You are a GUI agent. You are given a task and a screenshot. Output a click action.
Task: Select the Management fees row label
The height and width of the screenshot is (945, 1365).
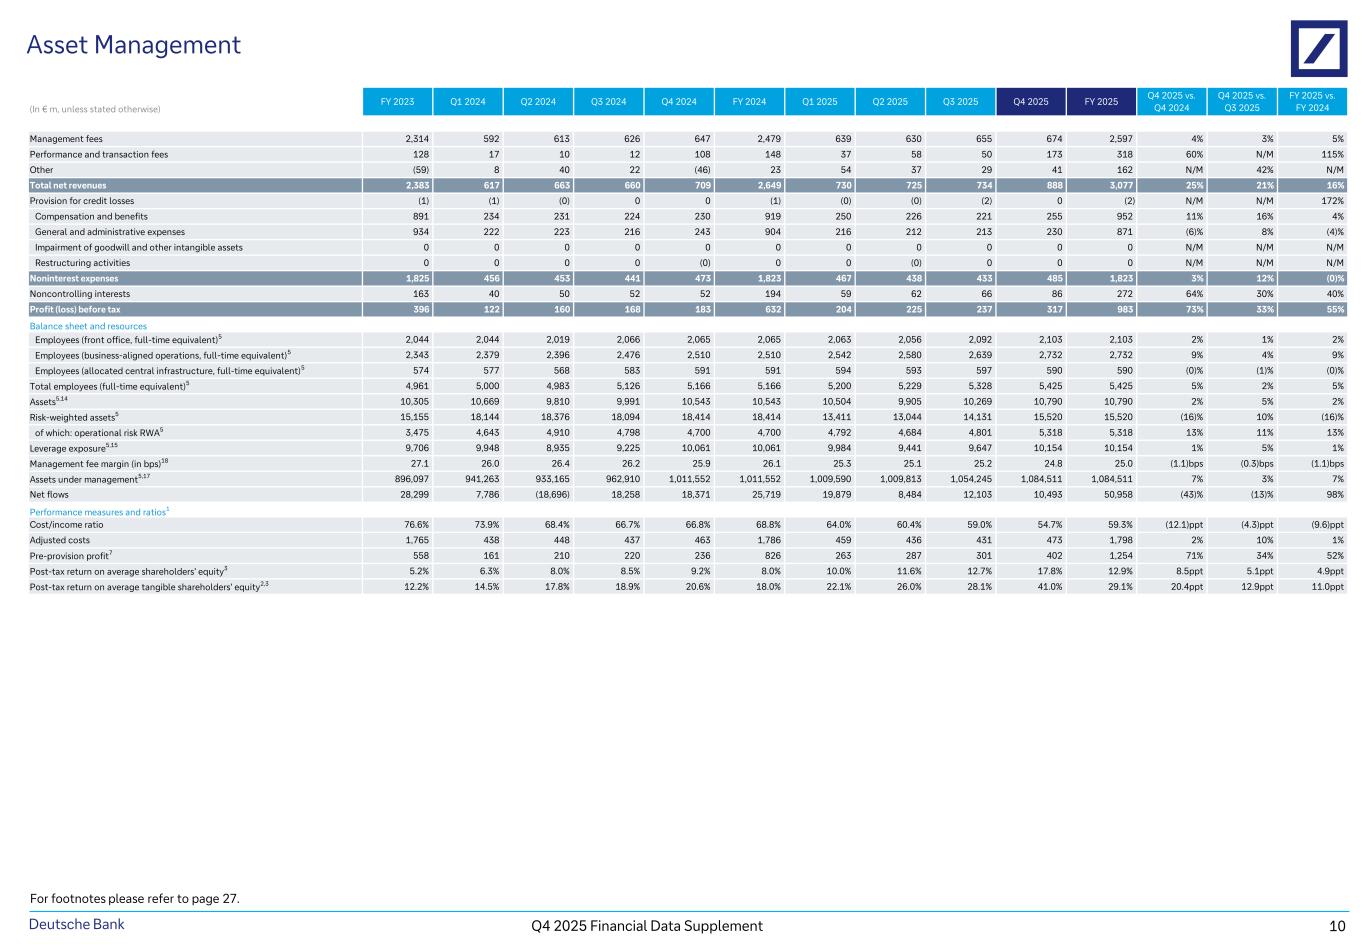[66, 139]
